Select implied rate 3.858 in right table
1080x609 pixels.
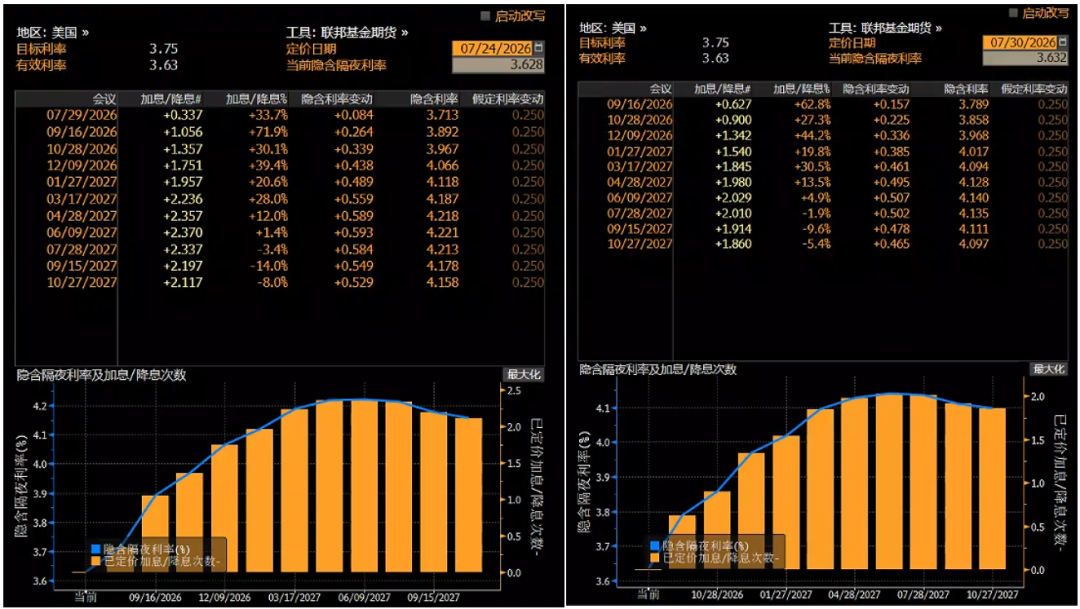[x=973, y=120]
